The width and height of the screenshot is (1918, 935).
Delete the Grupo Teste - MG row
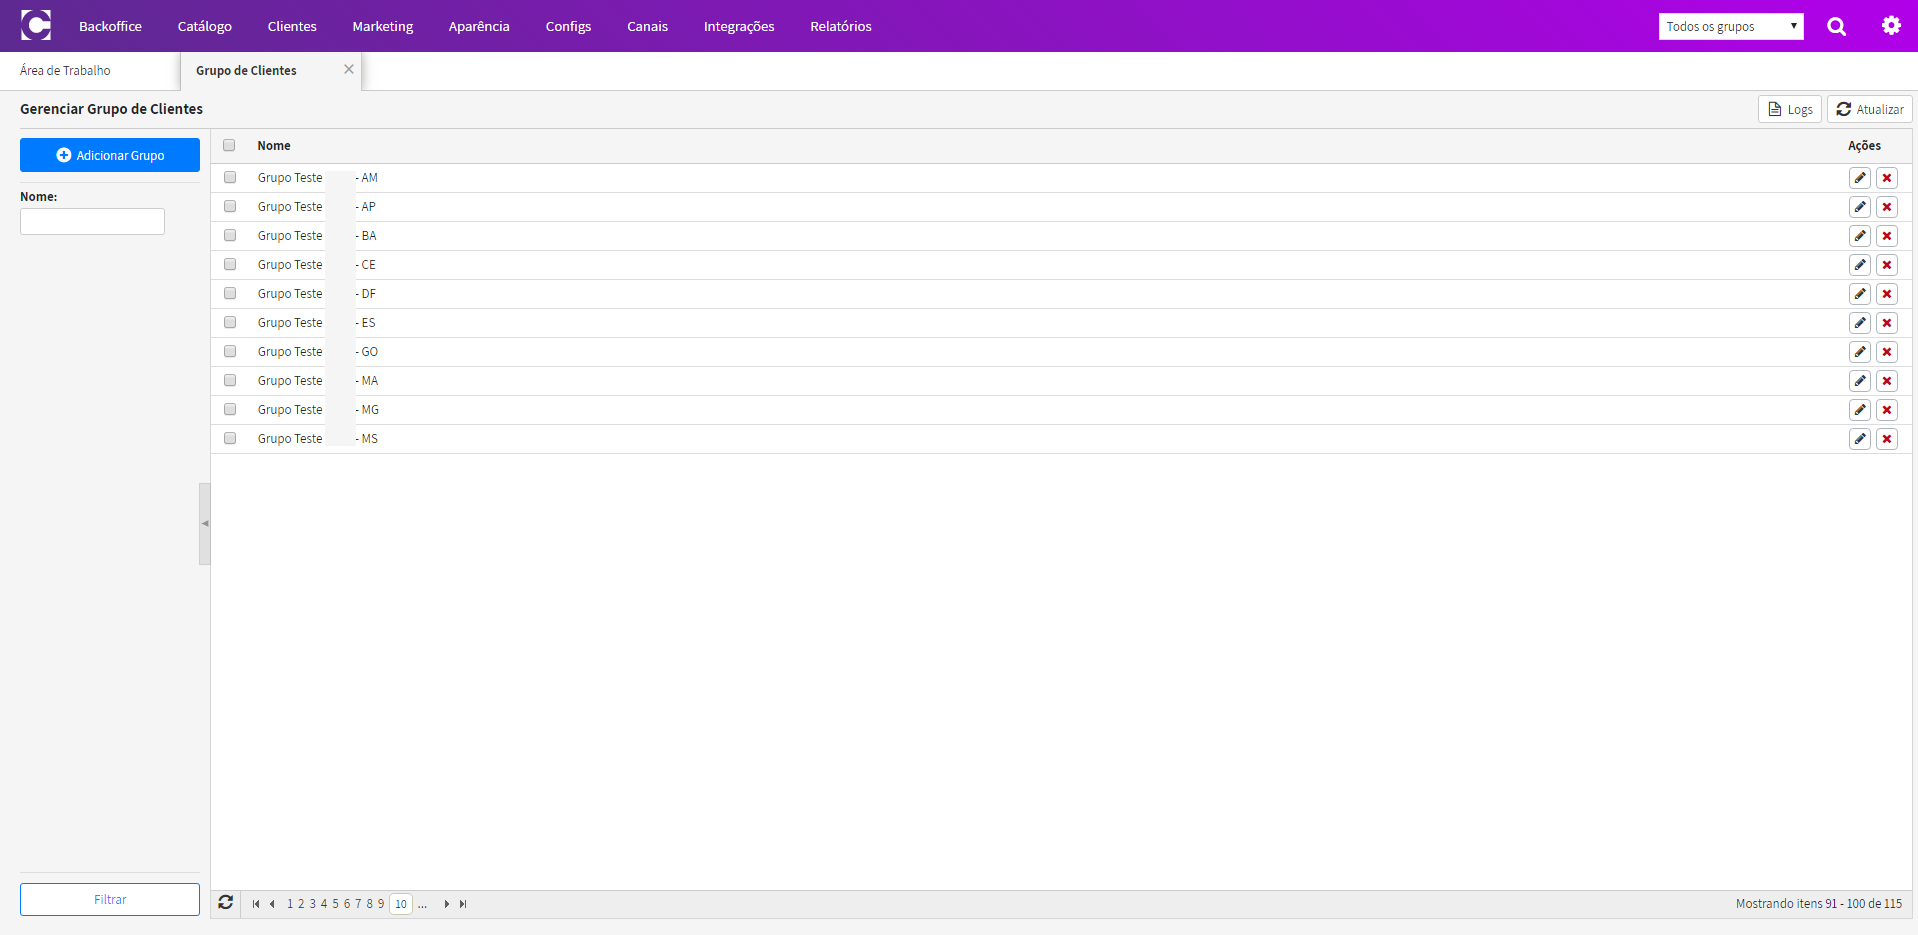[1887, 410]
